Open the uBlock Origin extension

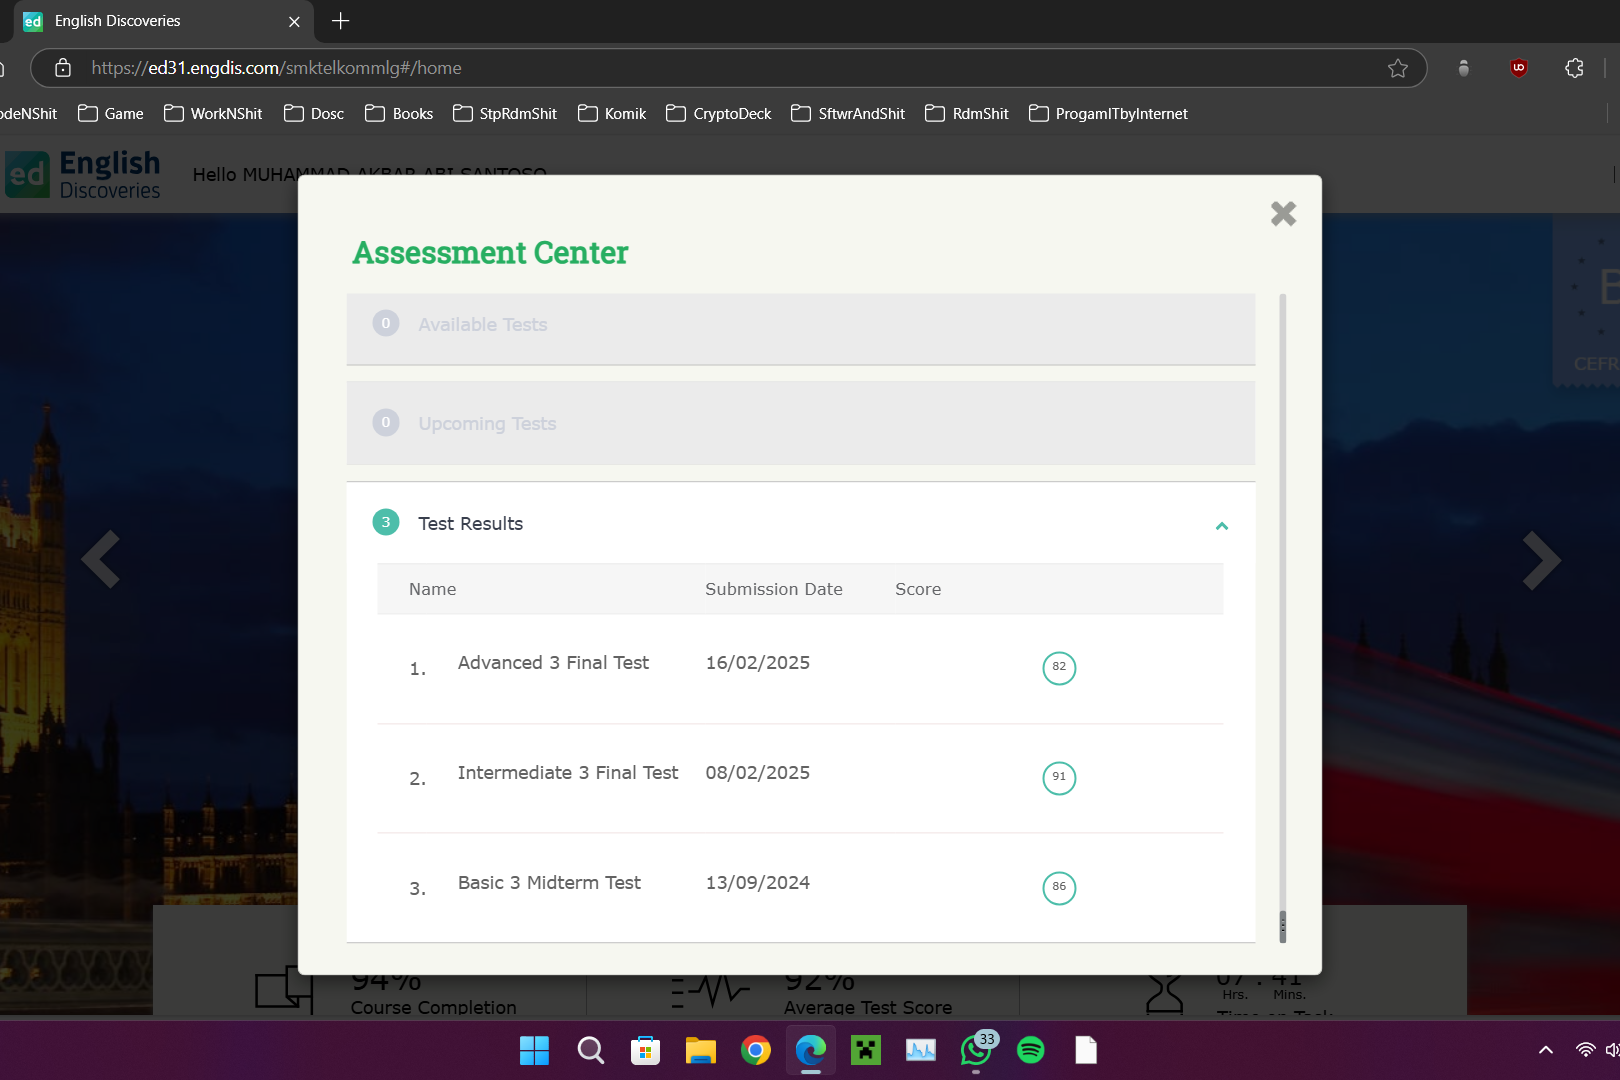(1518, 68)
